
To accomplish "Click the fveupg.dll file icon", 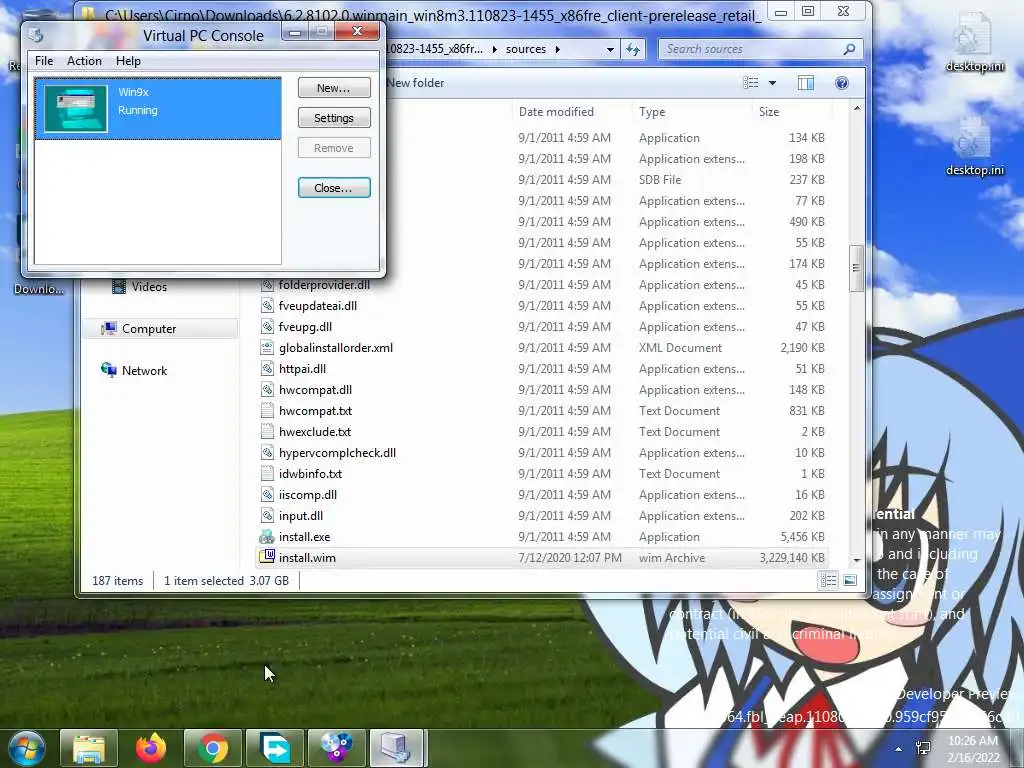I will tap(266, 327).
